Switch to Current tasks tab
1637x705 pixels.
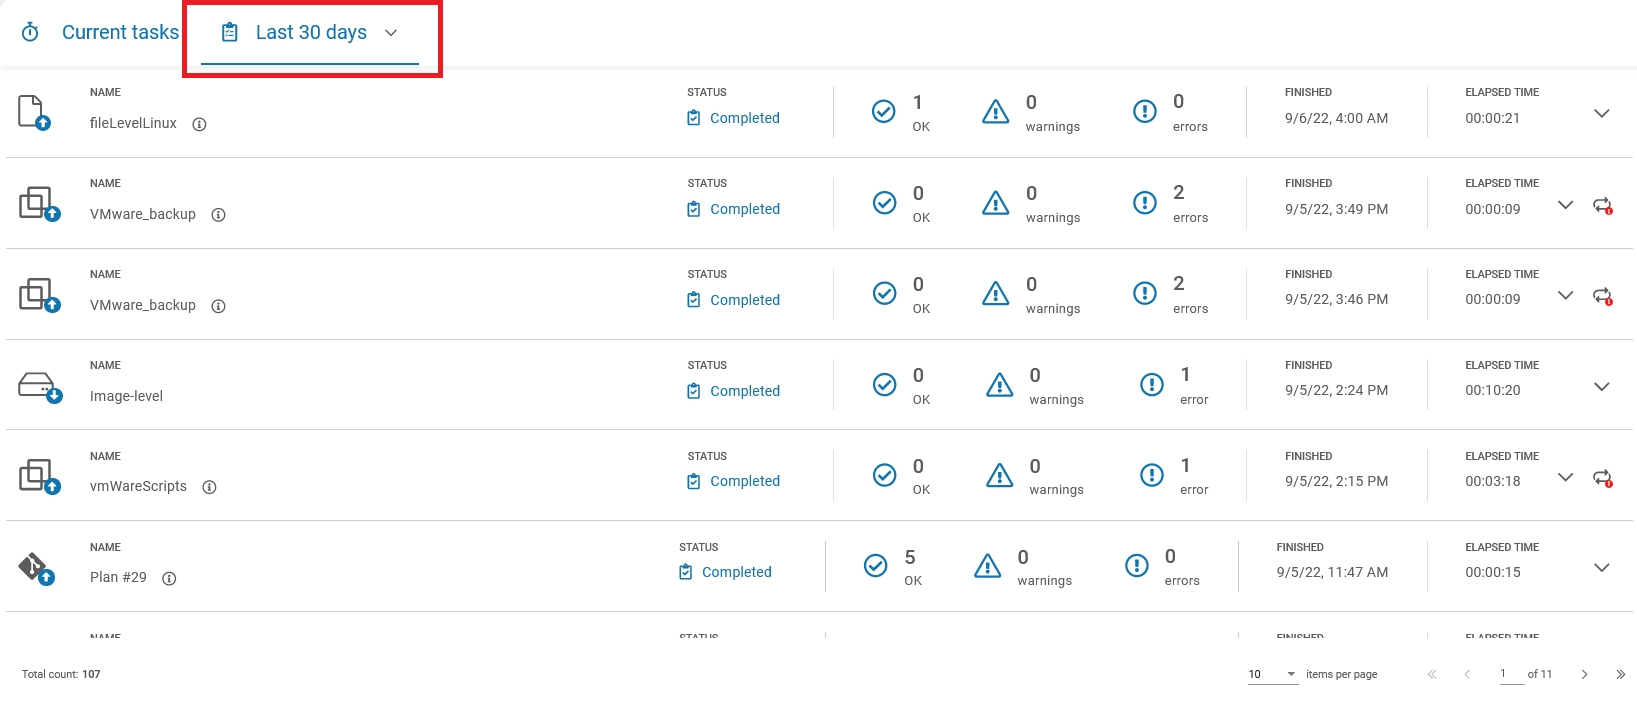point(101,33)
